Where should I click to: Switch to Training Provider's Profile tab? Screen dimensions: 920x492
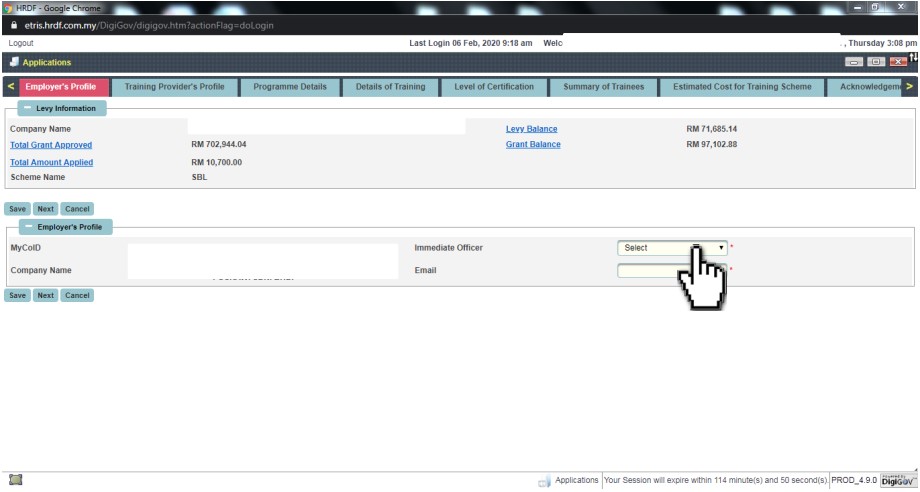tap(174, 87)
